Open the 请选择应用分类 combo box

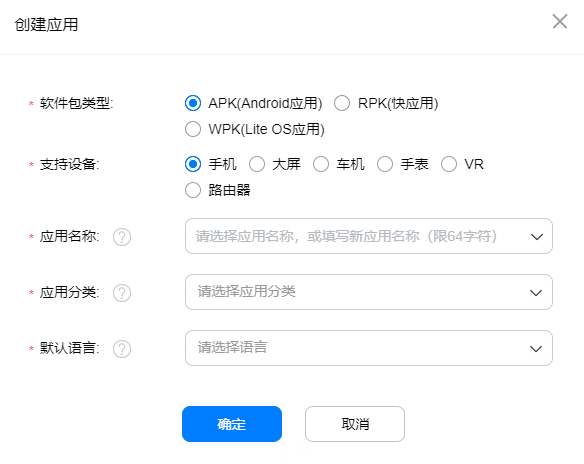tap(369, 292)
